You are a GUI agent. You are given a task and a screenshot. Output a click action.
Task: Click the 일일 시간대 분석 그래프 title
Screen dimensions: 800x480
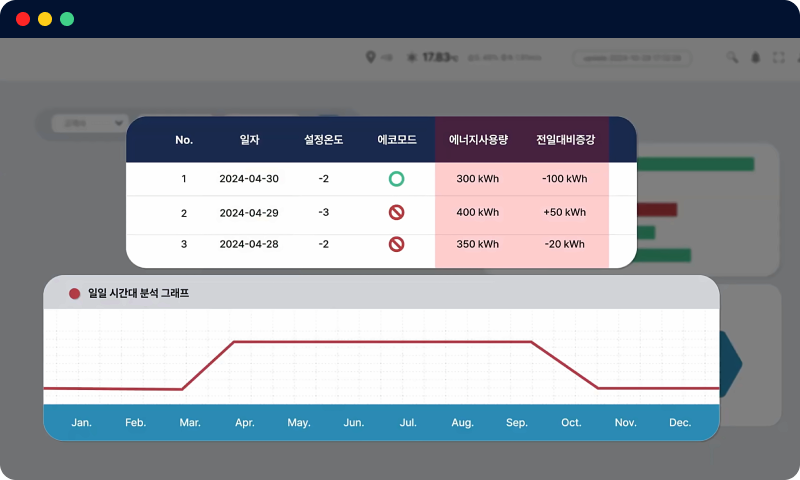tap(138, 293)
